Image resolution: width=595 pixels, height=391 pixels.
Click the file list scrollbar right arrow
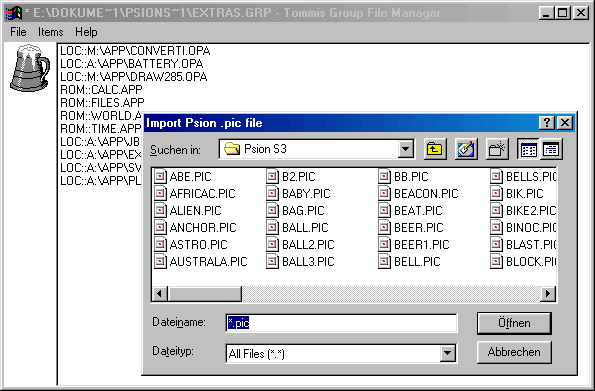coord(548,293)
